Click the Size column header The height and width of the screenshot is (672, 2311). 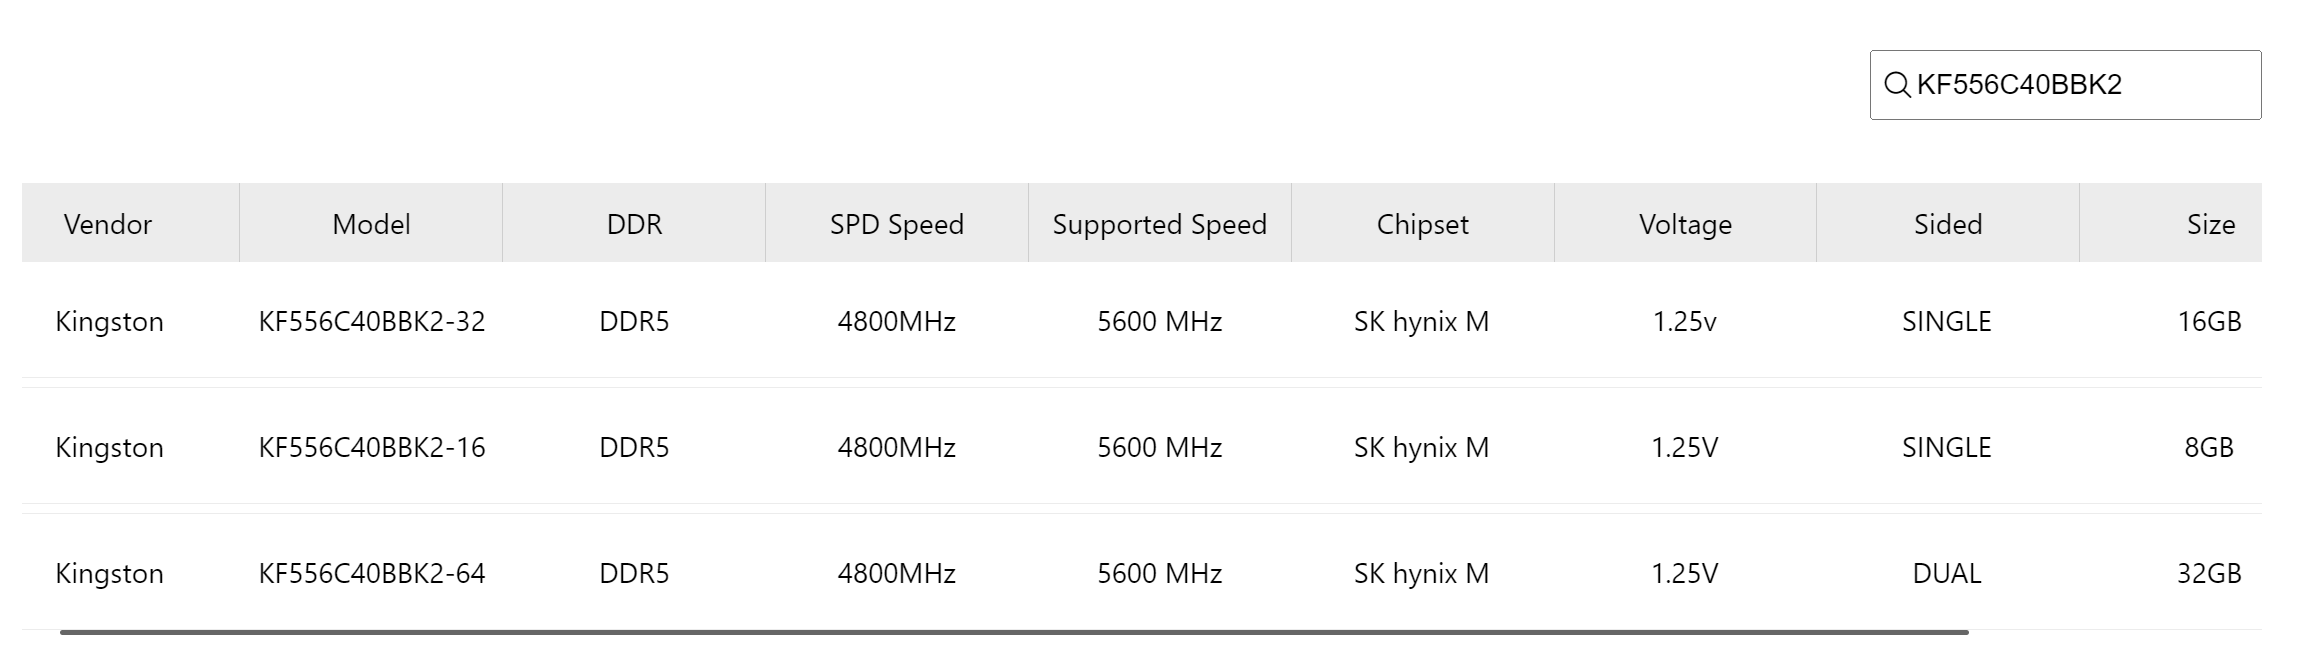(2210, 224)
